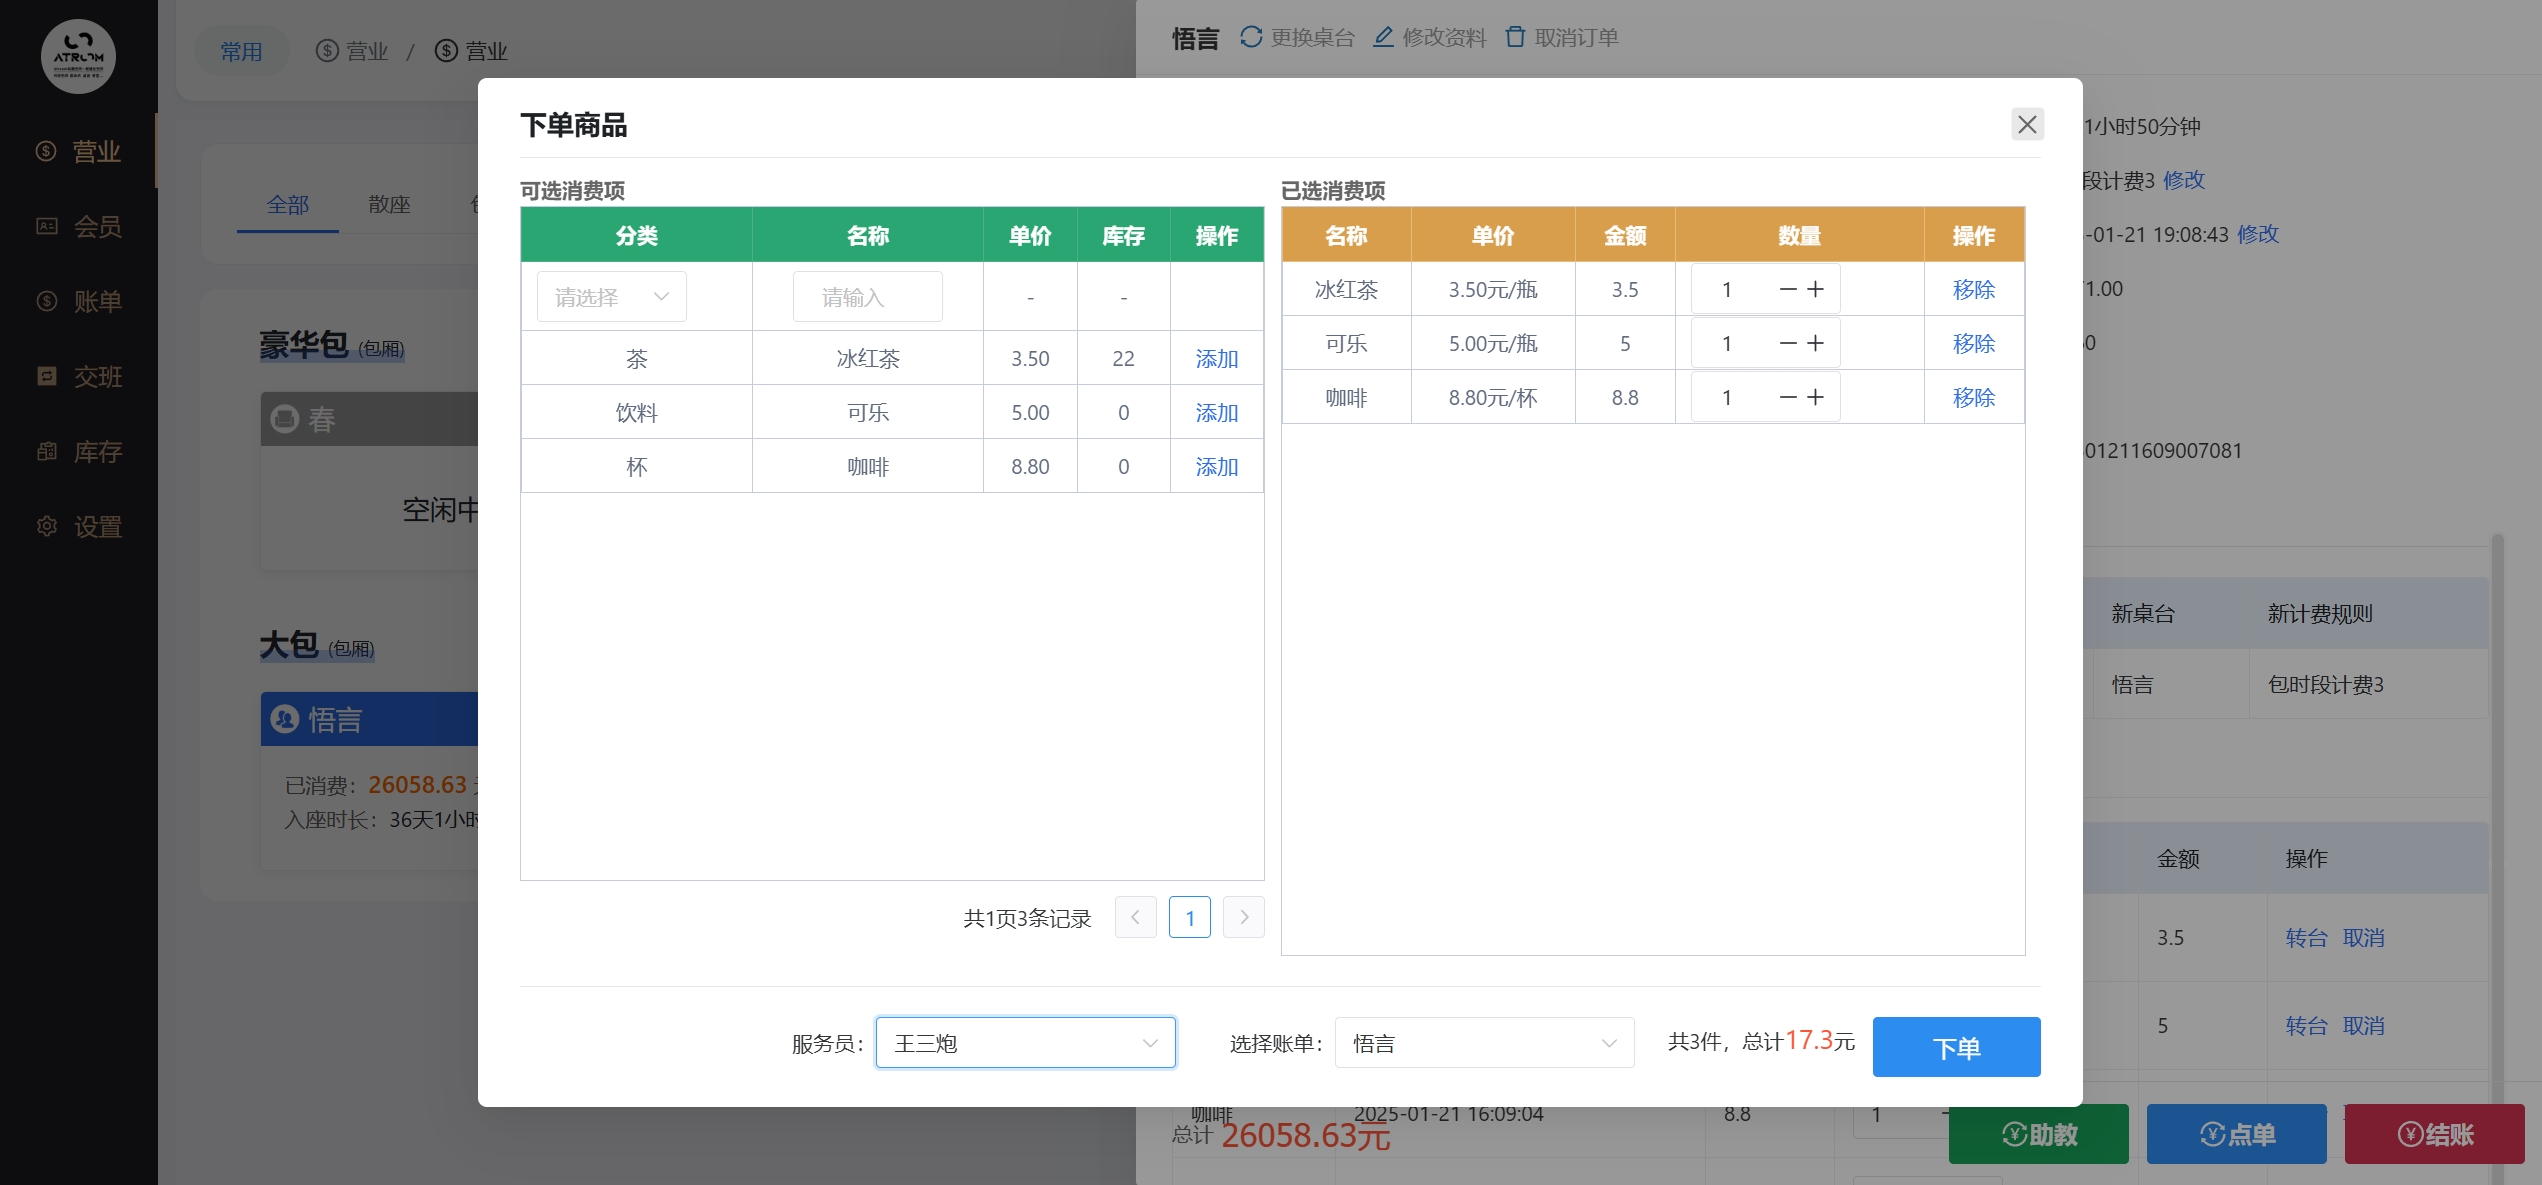Click the 营业 sidebar icon

click(x=47, y=151)
